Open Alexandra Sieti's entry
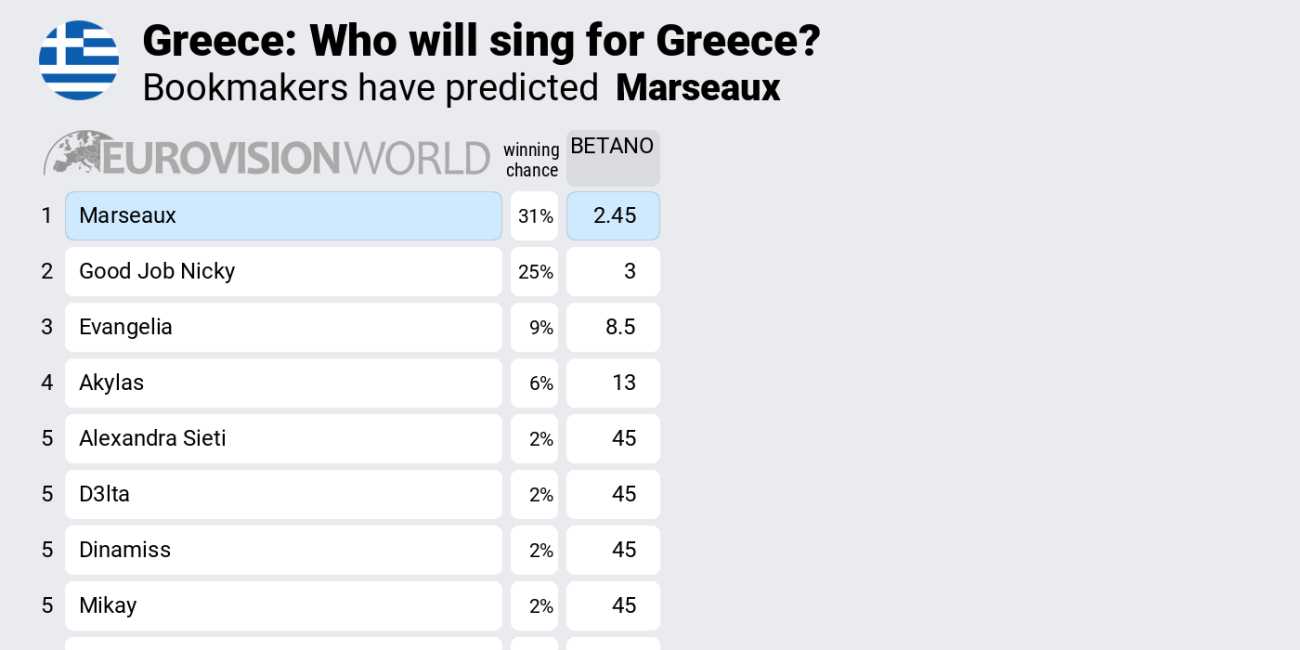The height and width of the screenshot is (650, 1300). (283, 439)
